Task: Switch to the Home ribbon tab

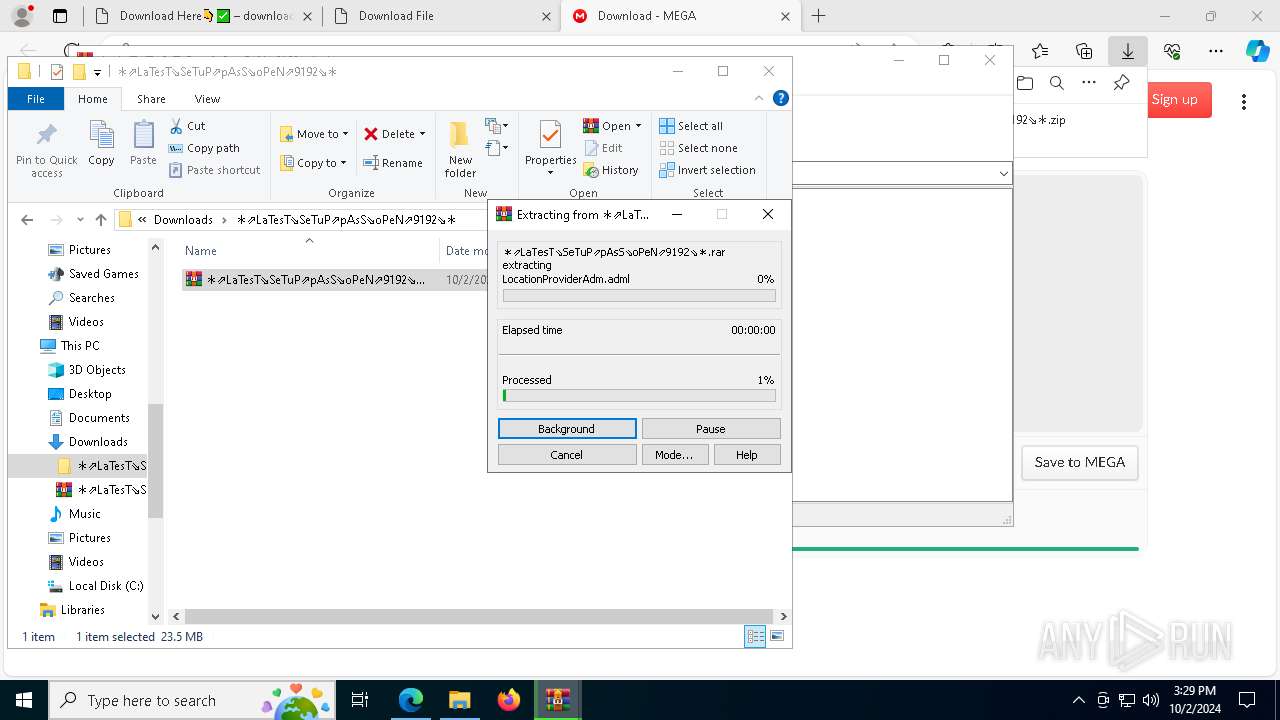Action: coord(93,99)
